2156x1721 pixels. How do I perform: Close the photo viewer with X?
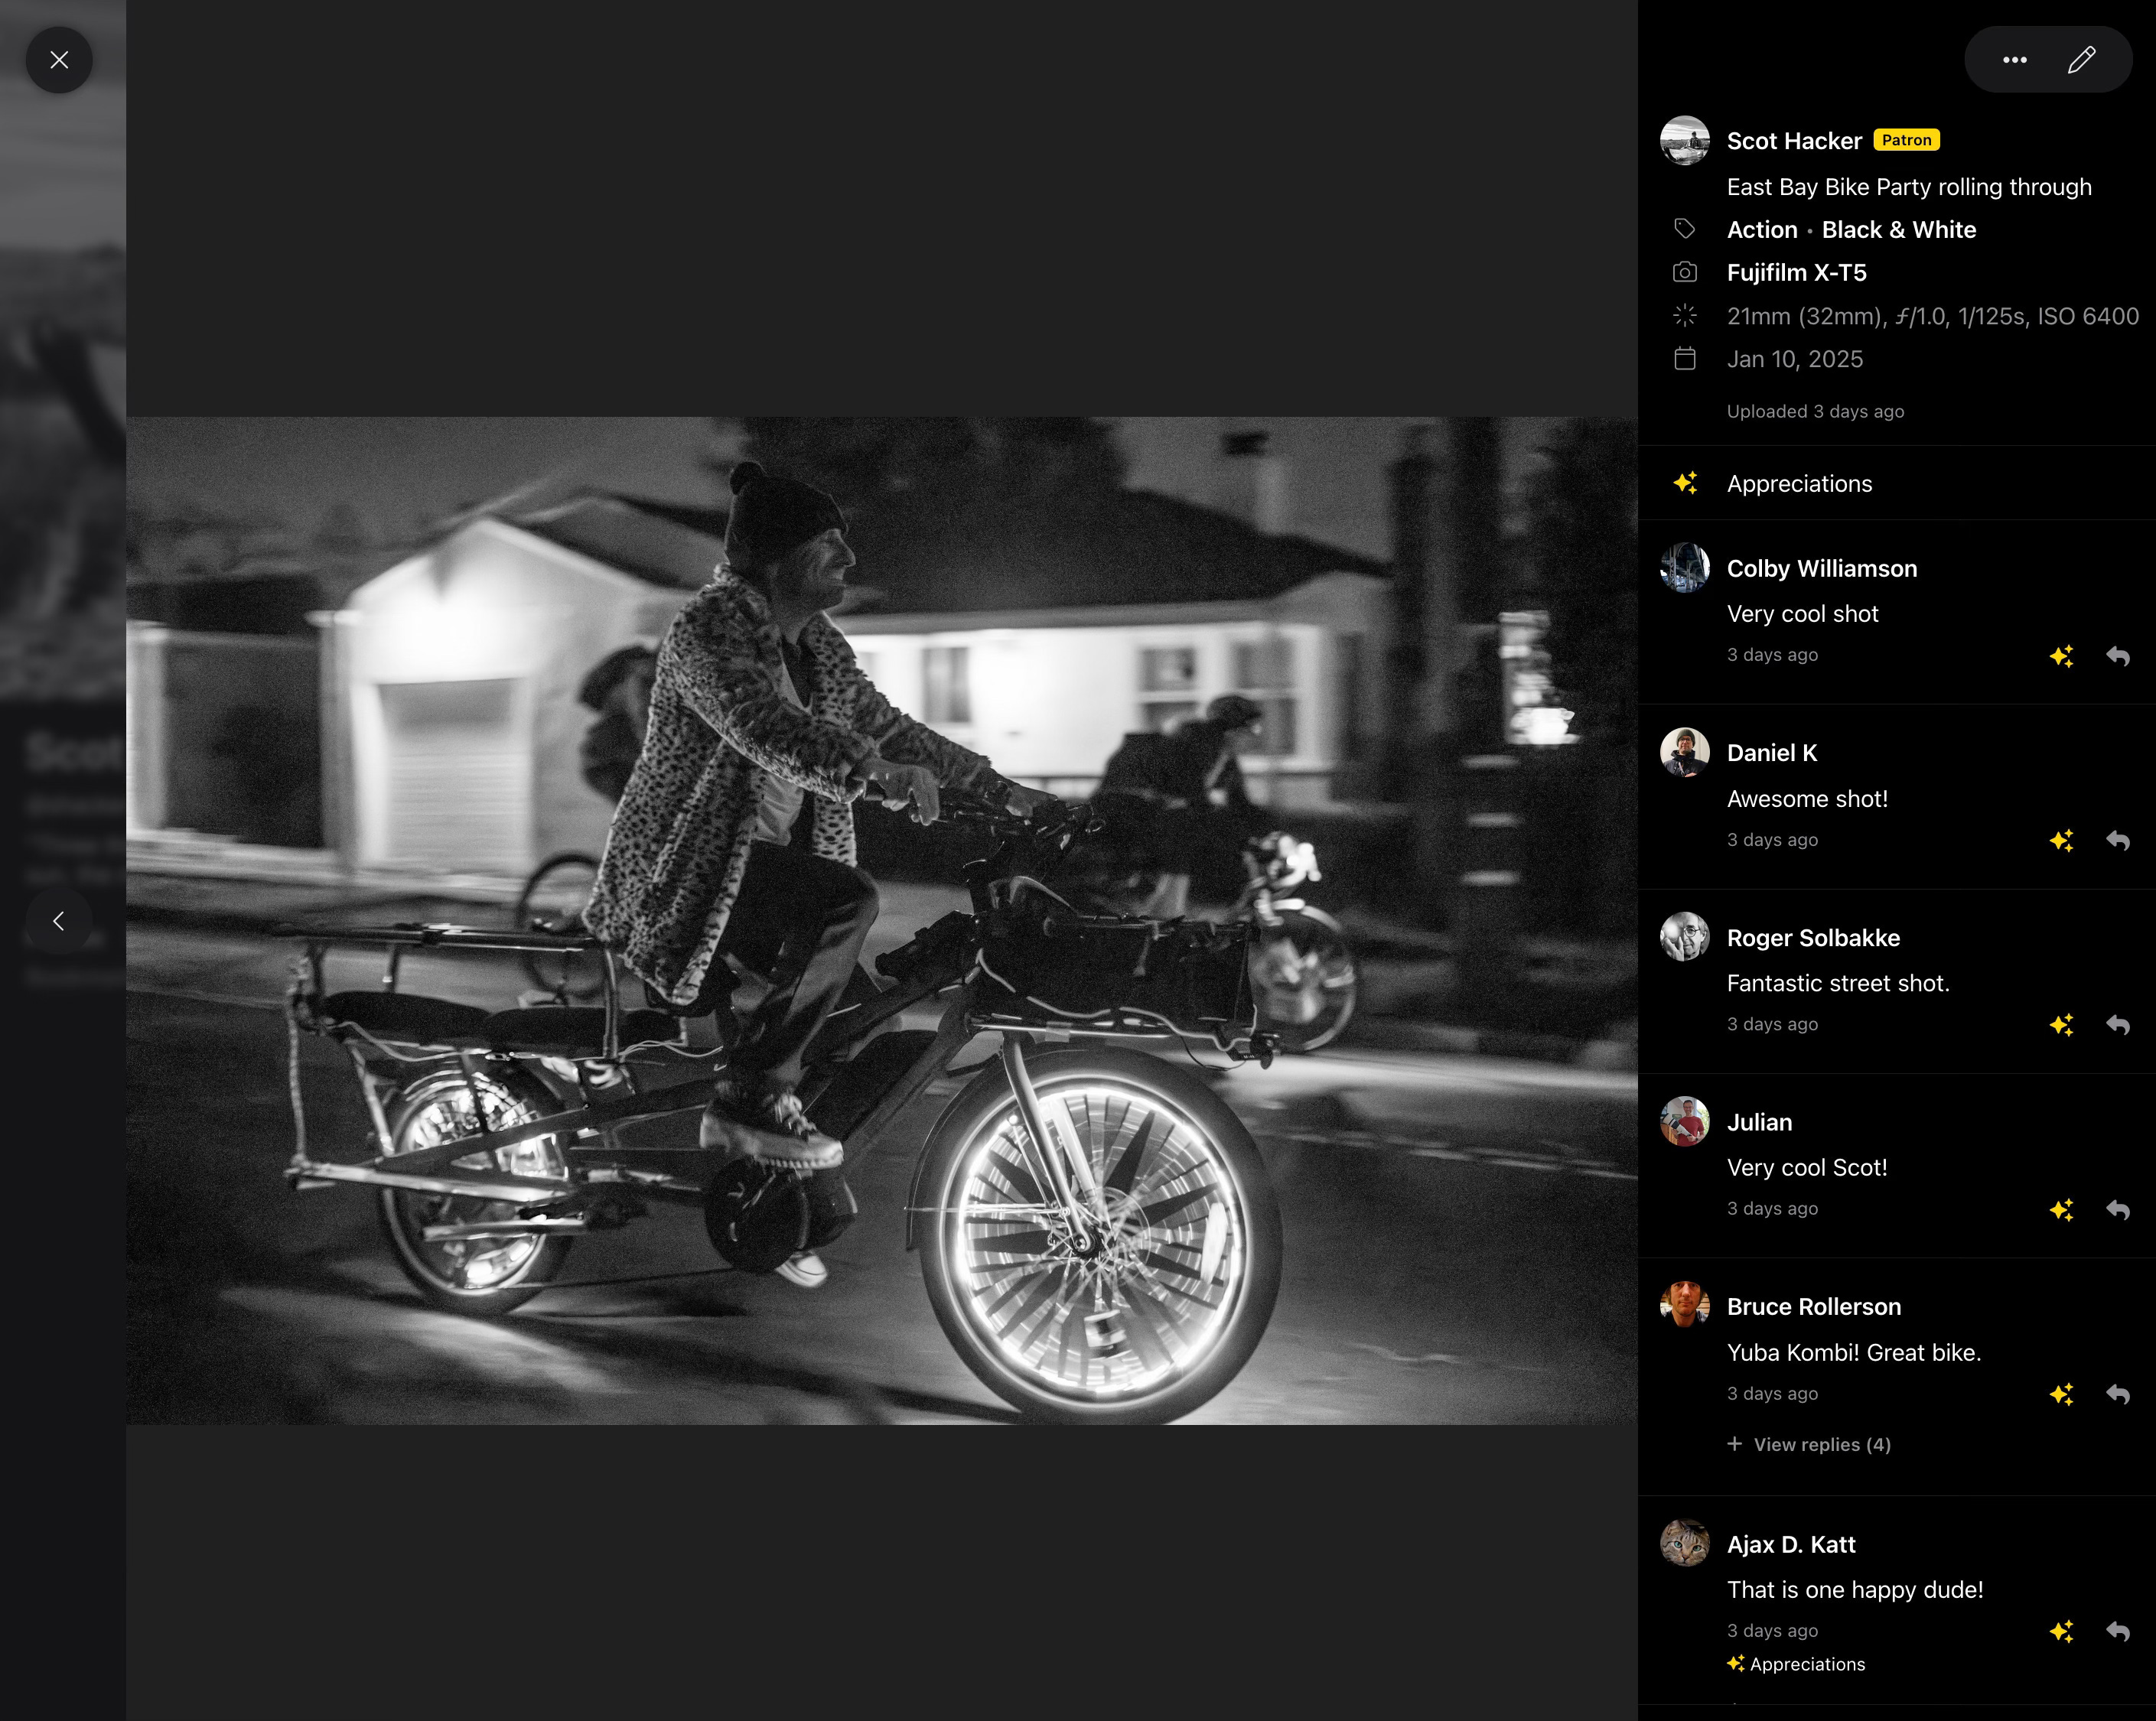(x=59, y=60)
